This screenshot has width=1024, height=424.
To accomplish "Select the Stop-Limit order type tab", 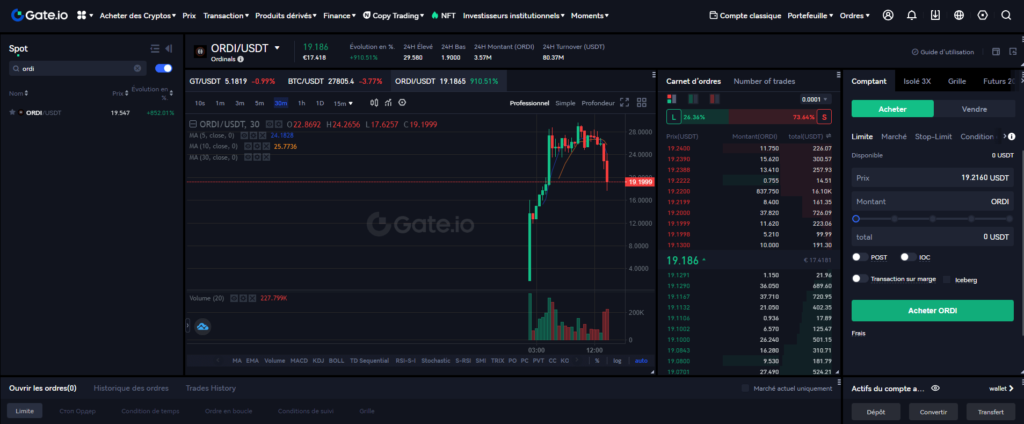I will click(x=933, y=137).
